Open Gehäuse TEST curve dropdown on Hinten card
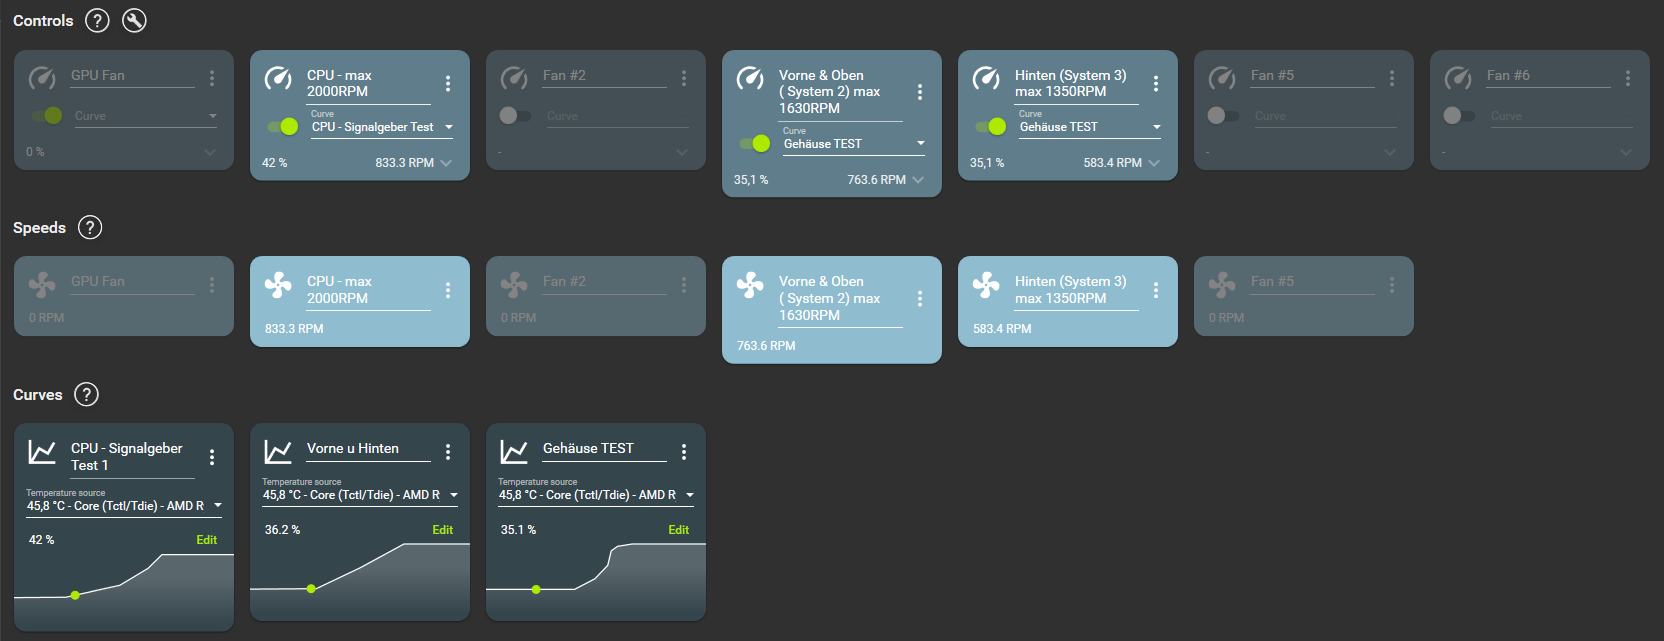 click(1091, 127)
